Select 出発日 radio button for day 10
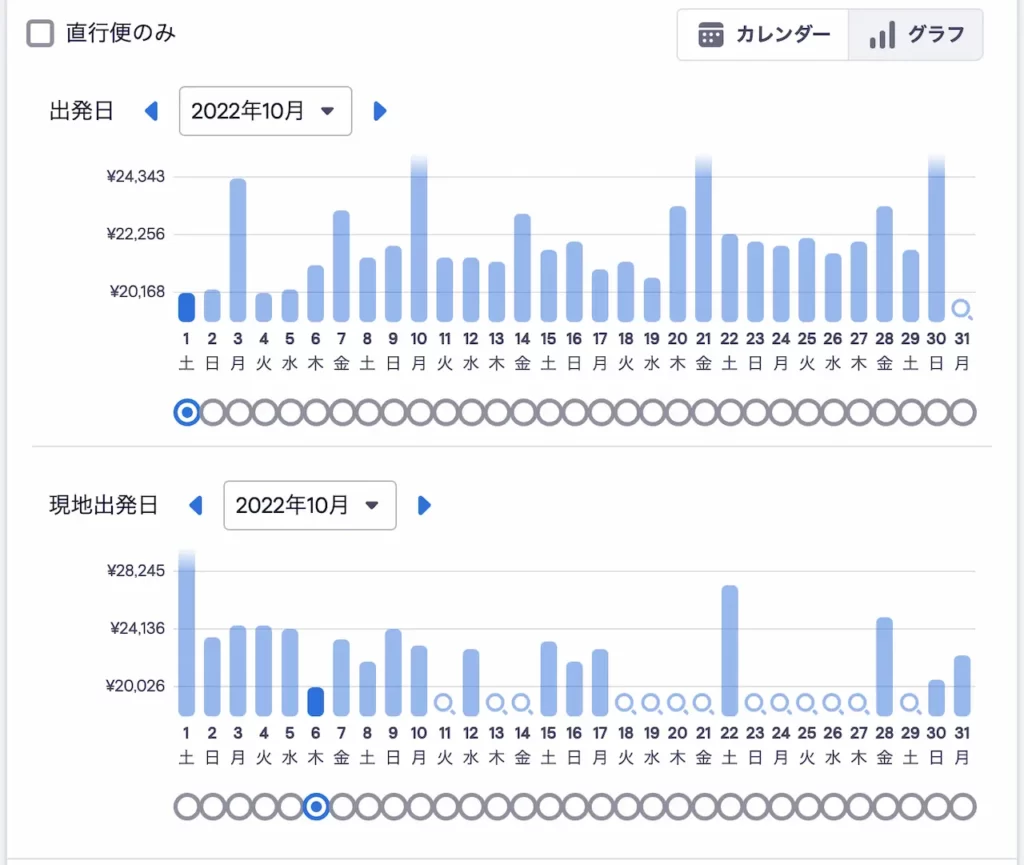Viewport: 1024px width, 865px height. pyautogui.click(x=419, y=413)
